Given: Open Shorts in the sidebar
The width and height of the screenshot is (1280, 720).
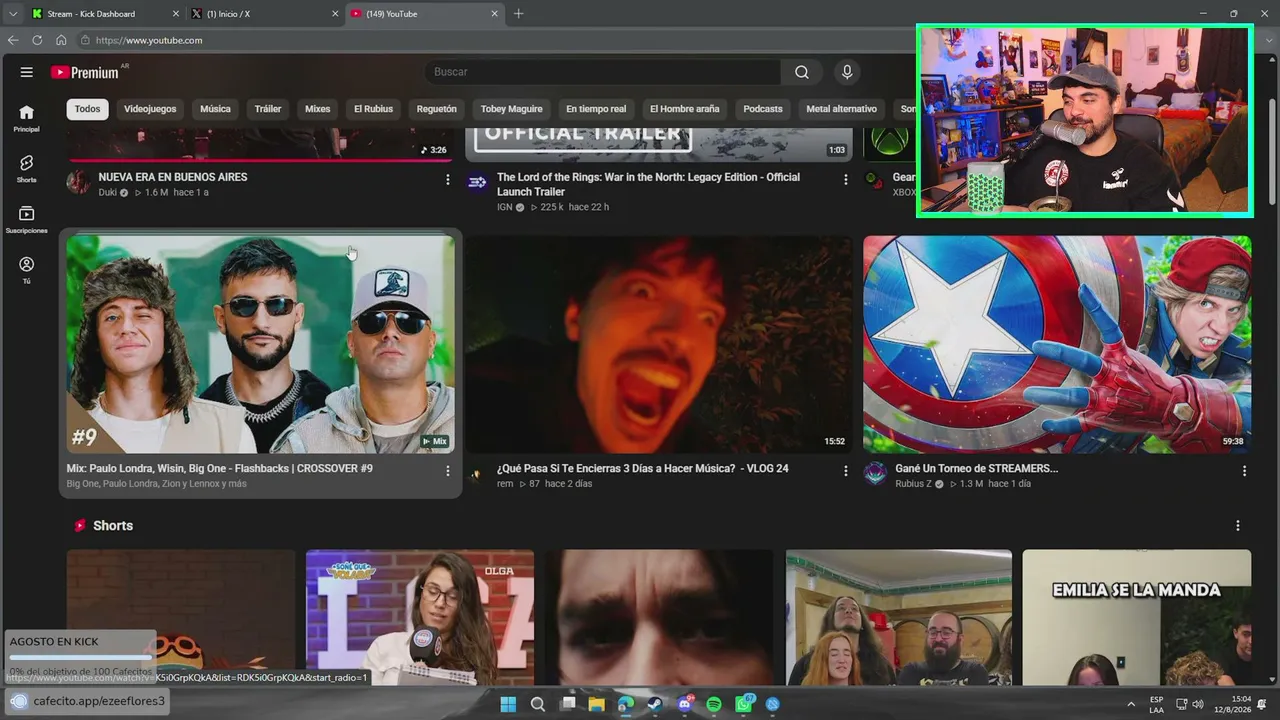Looking at the screenshot, I should pyautogui.click(x=27, y=168).
